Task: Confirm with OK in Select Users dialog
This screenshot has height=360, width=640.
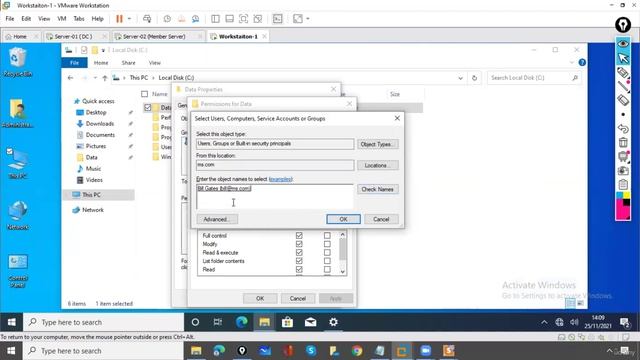Action: 343,219
